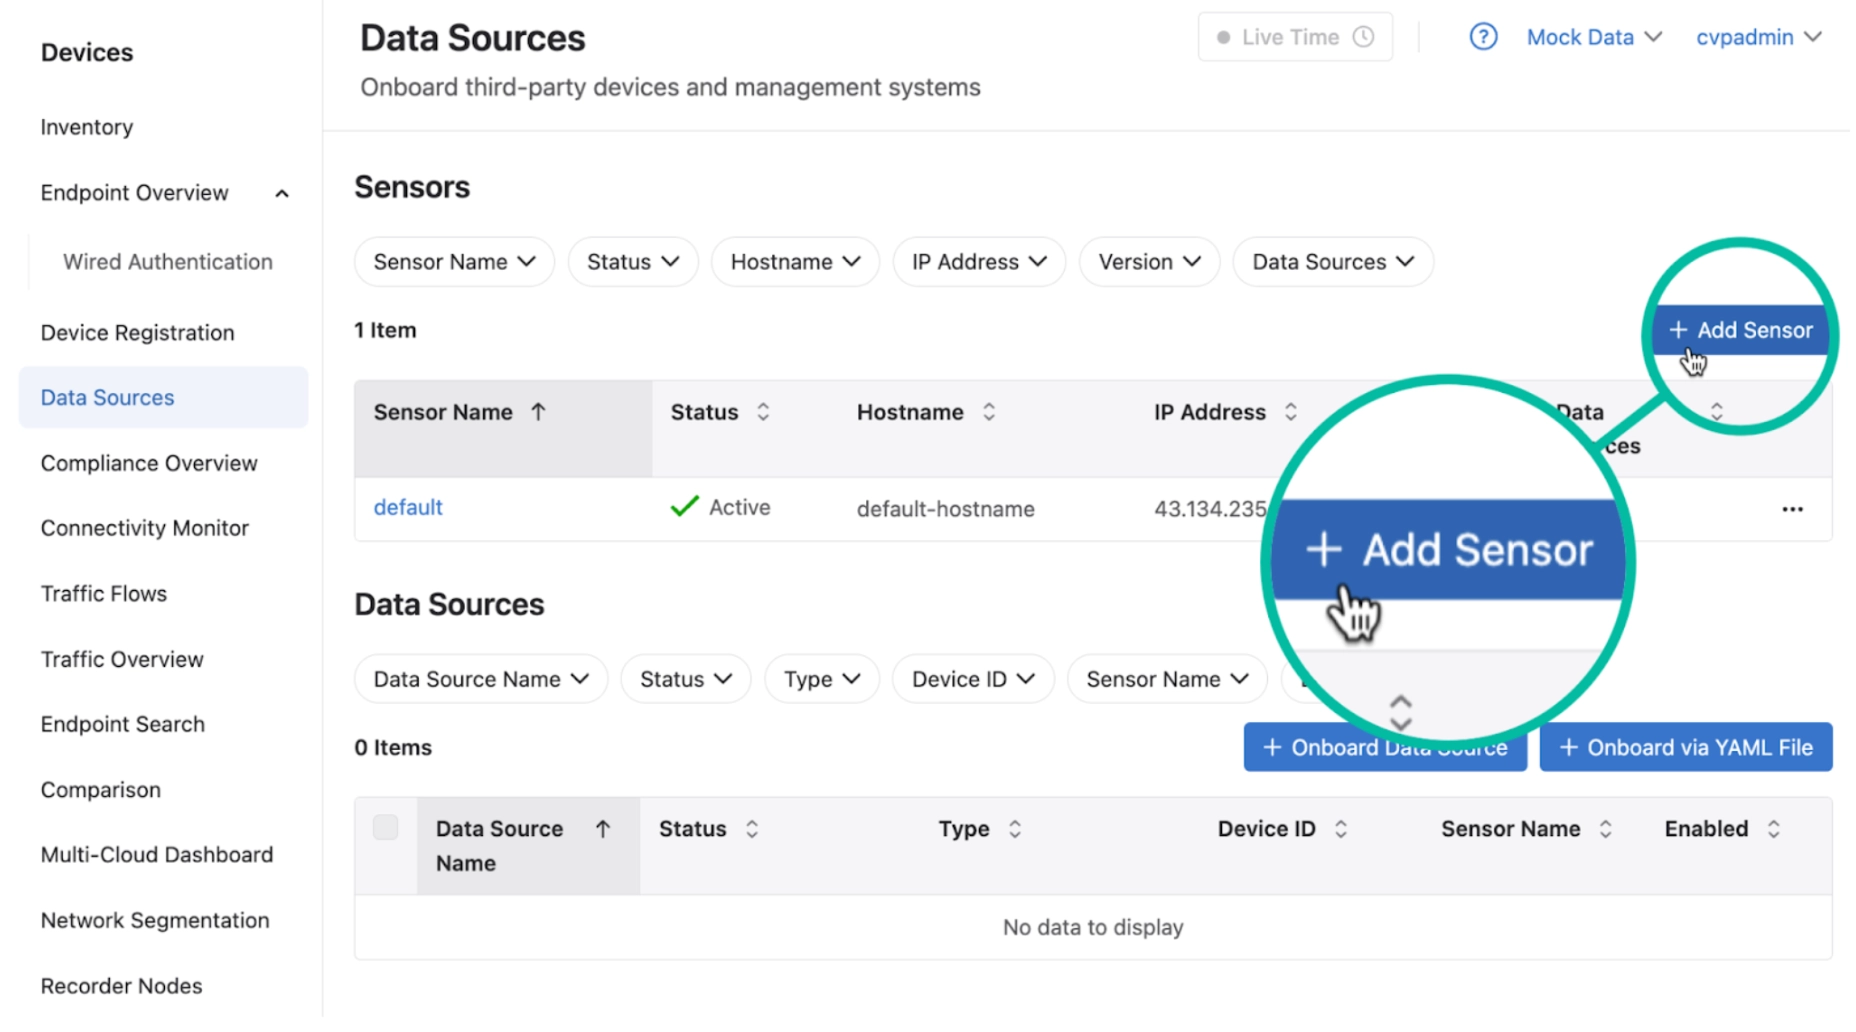
Task: Go to Wired Authentication
Action: coord(168,262)
